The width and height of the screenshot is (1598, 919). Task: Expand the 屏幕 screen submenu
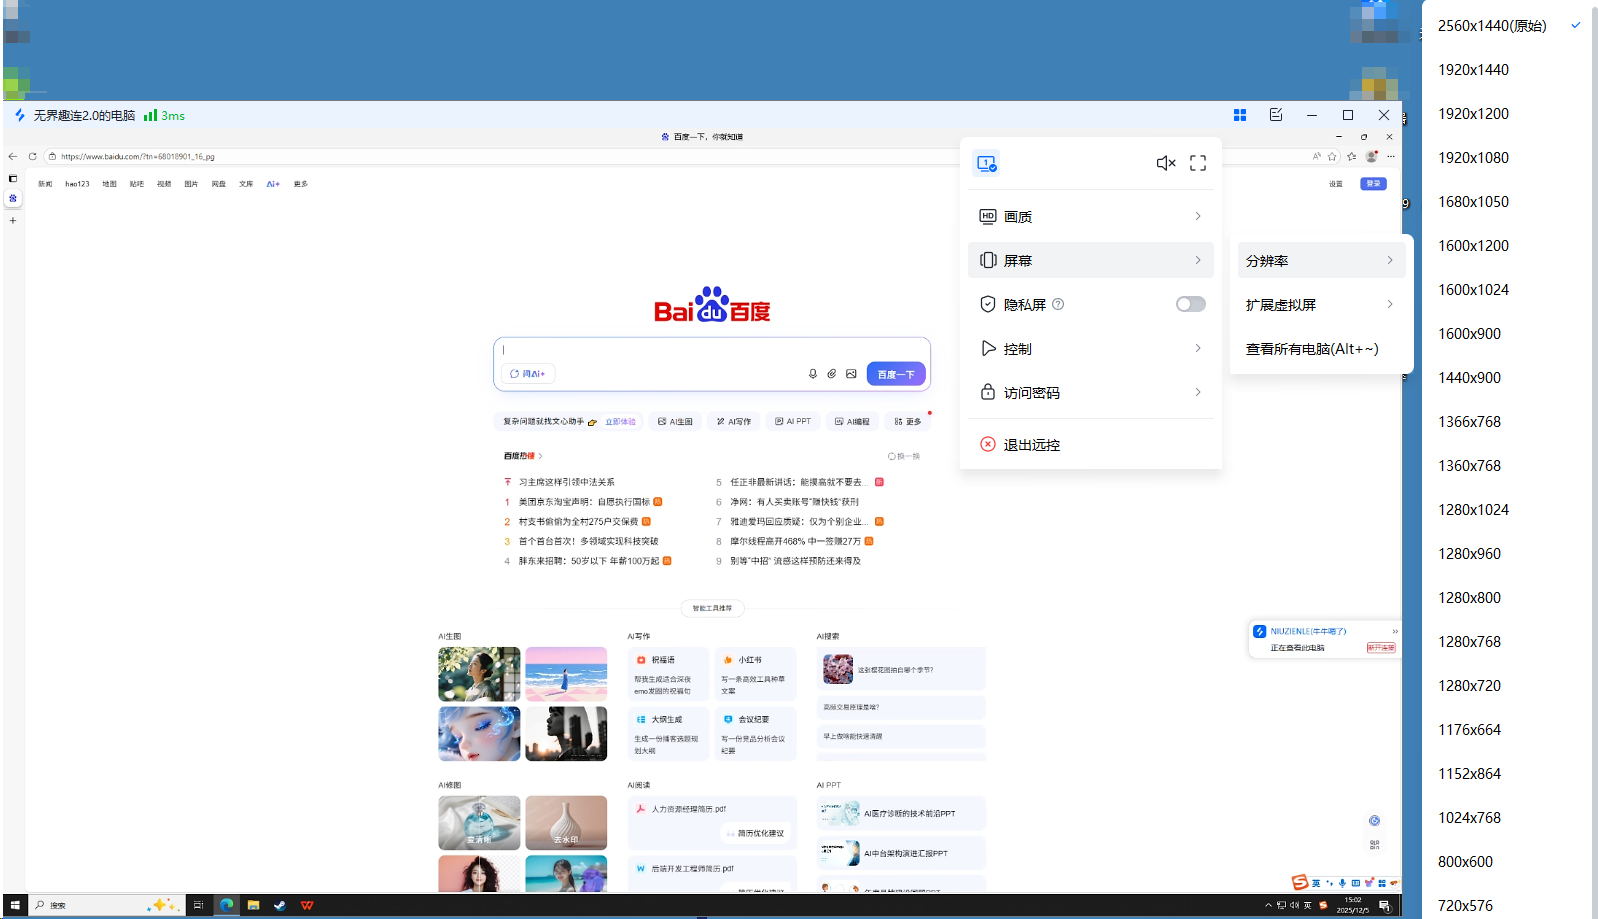(x=1091, y=260)
